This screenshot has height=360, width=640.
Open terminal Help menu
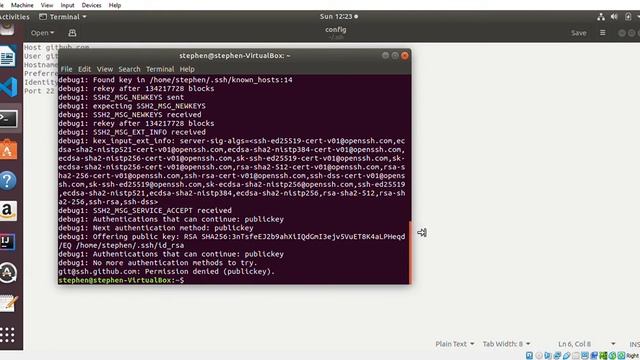(187, 69)
